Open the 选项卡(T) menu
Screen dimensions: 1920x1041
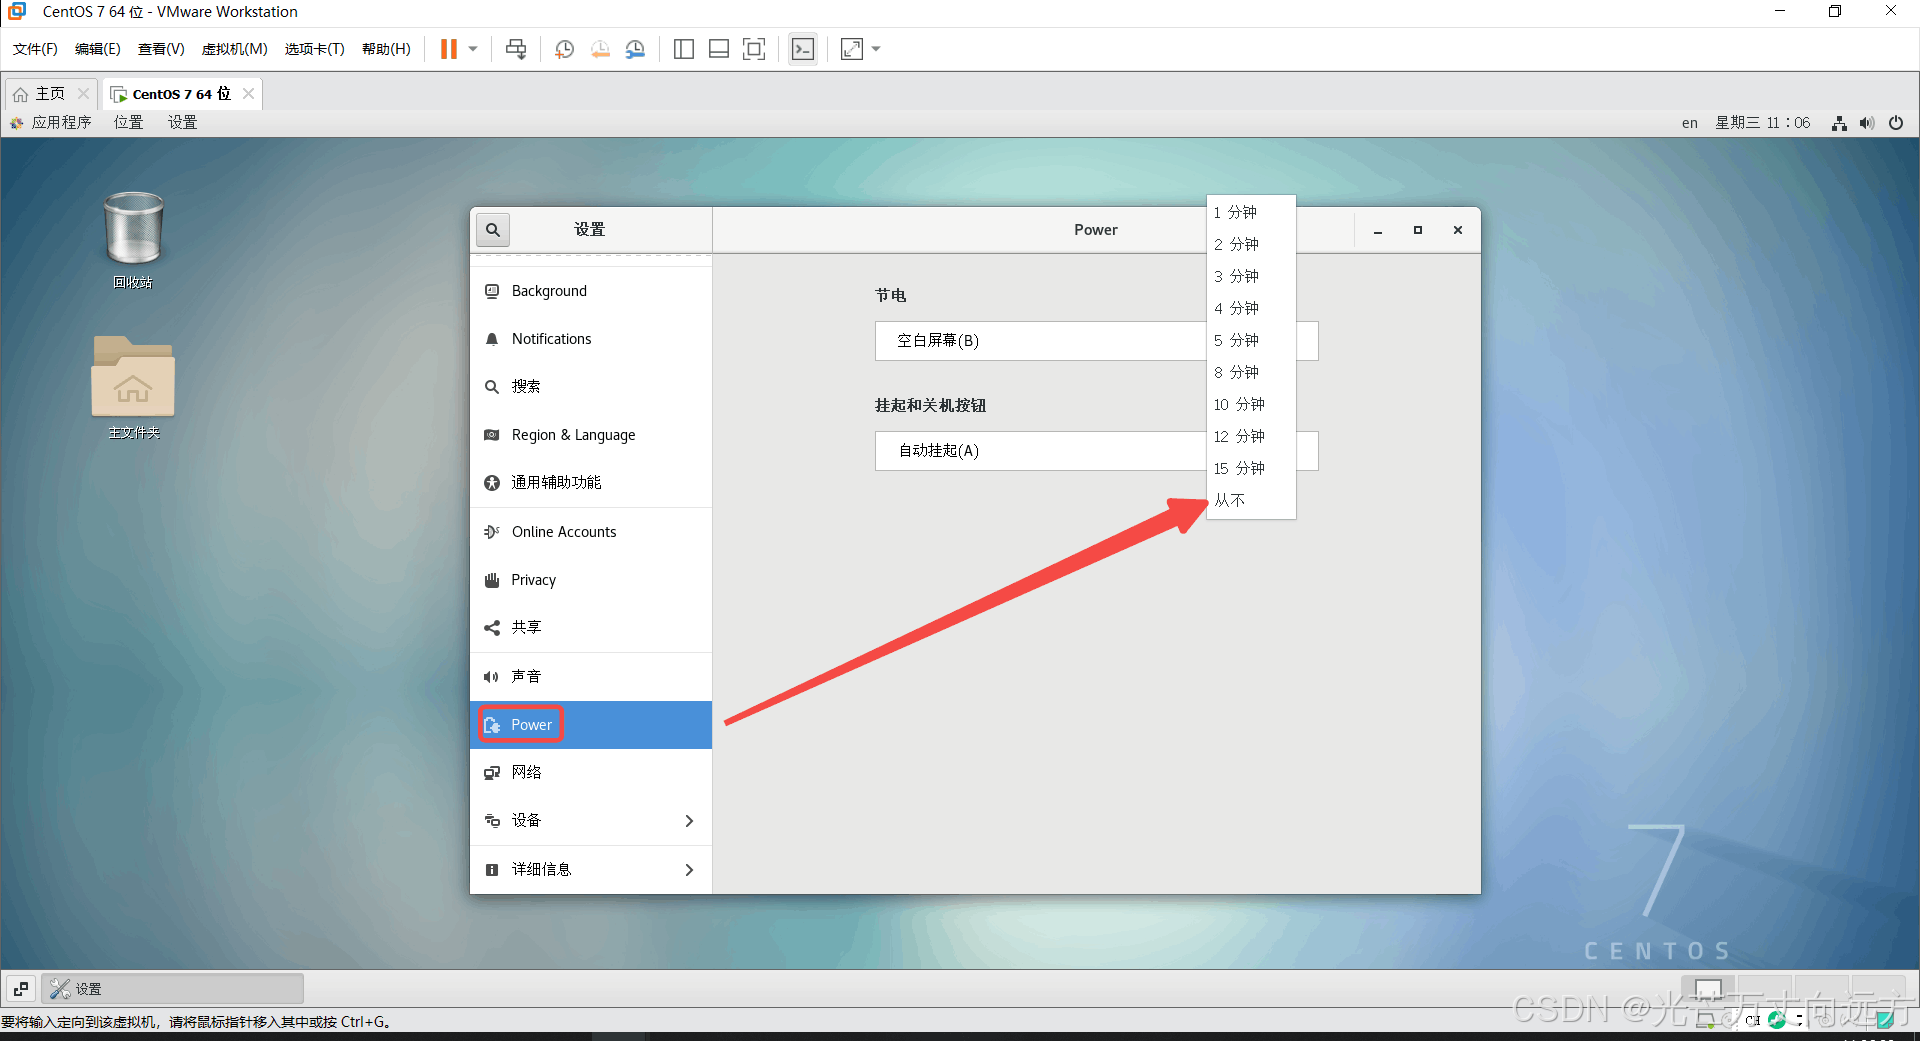[315, 49]
